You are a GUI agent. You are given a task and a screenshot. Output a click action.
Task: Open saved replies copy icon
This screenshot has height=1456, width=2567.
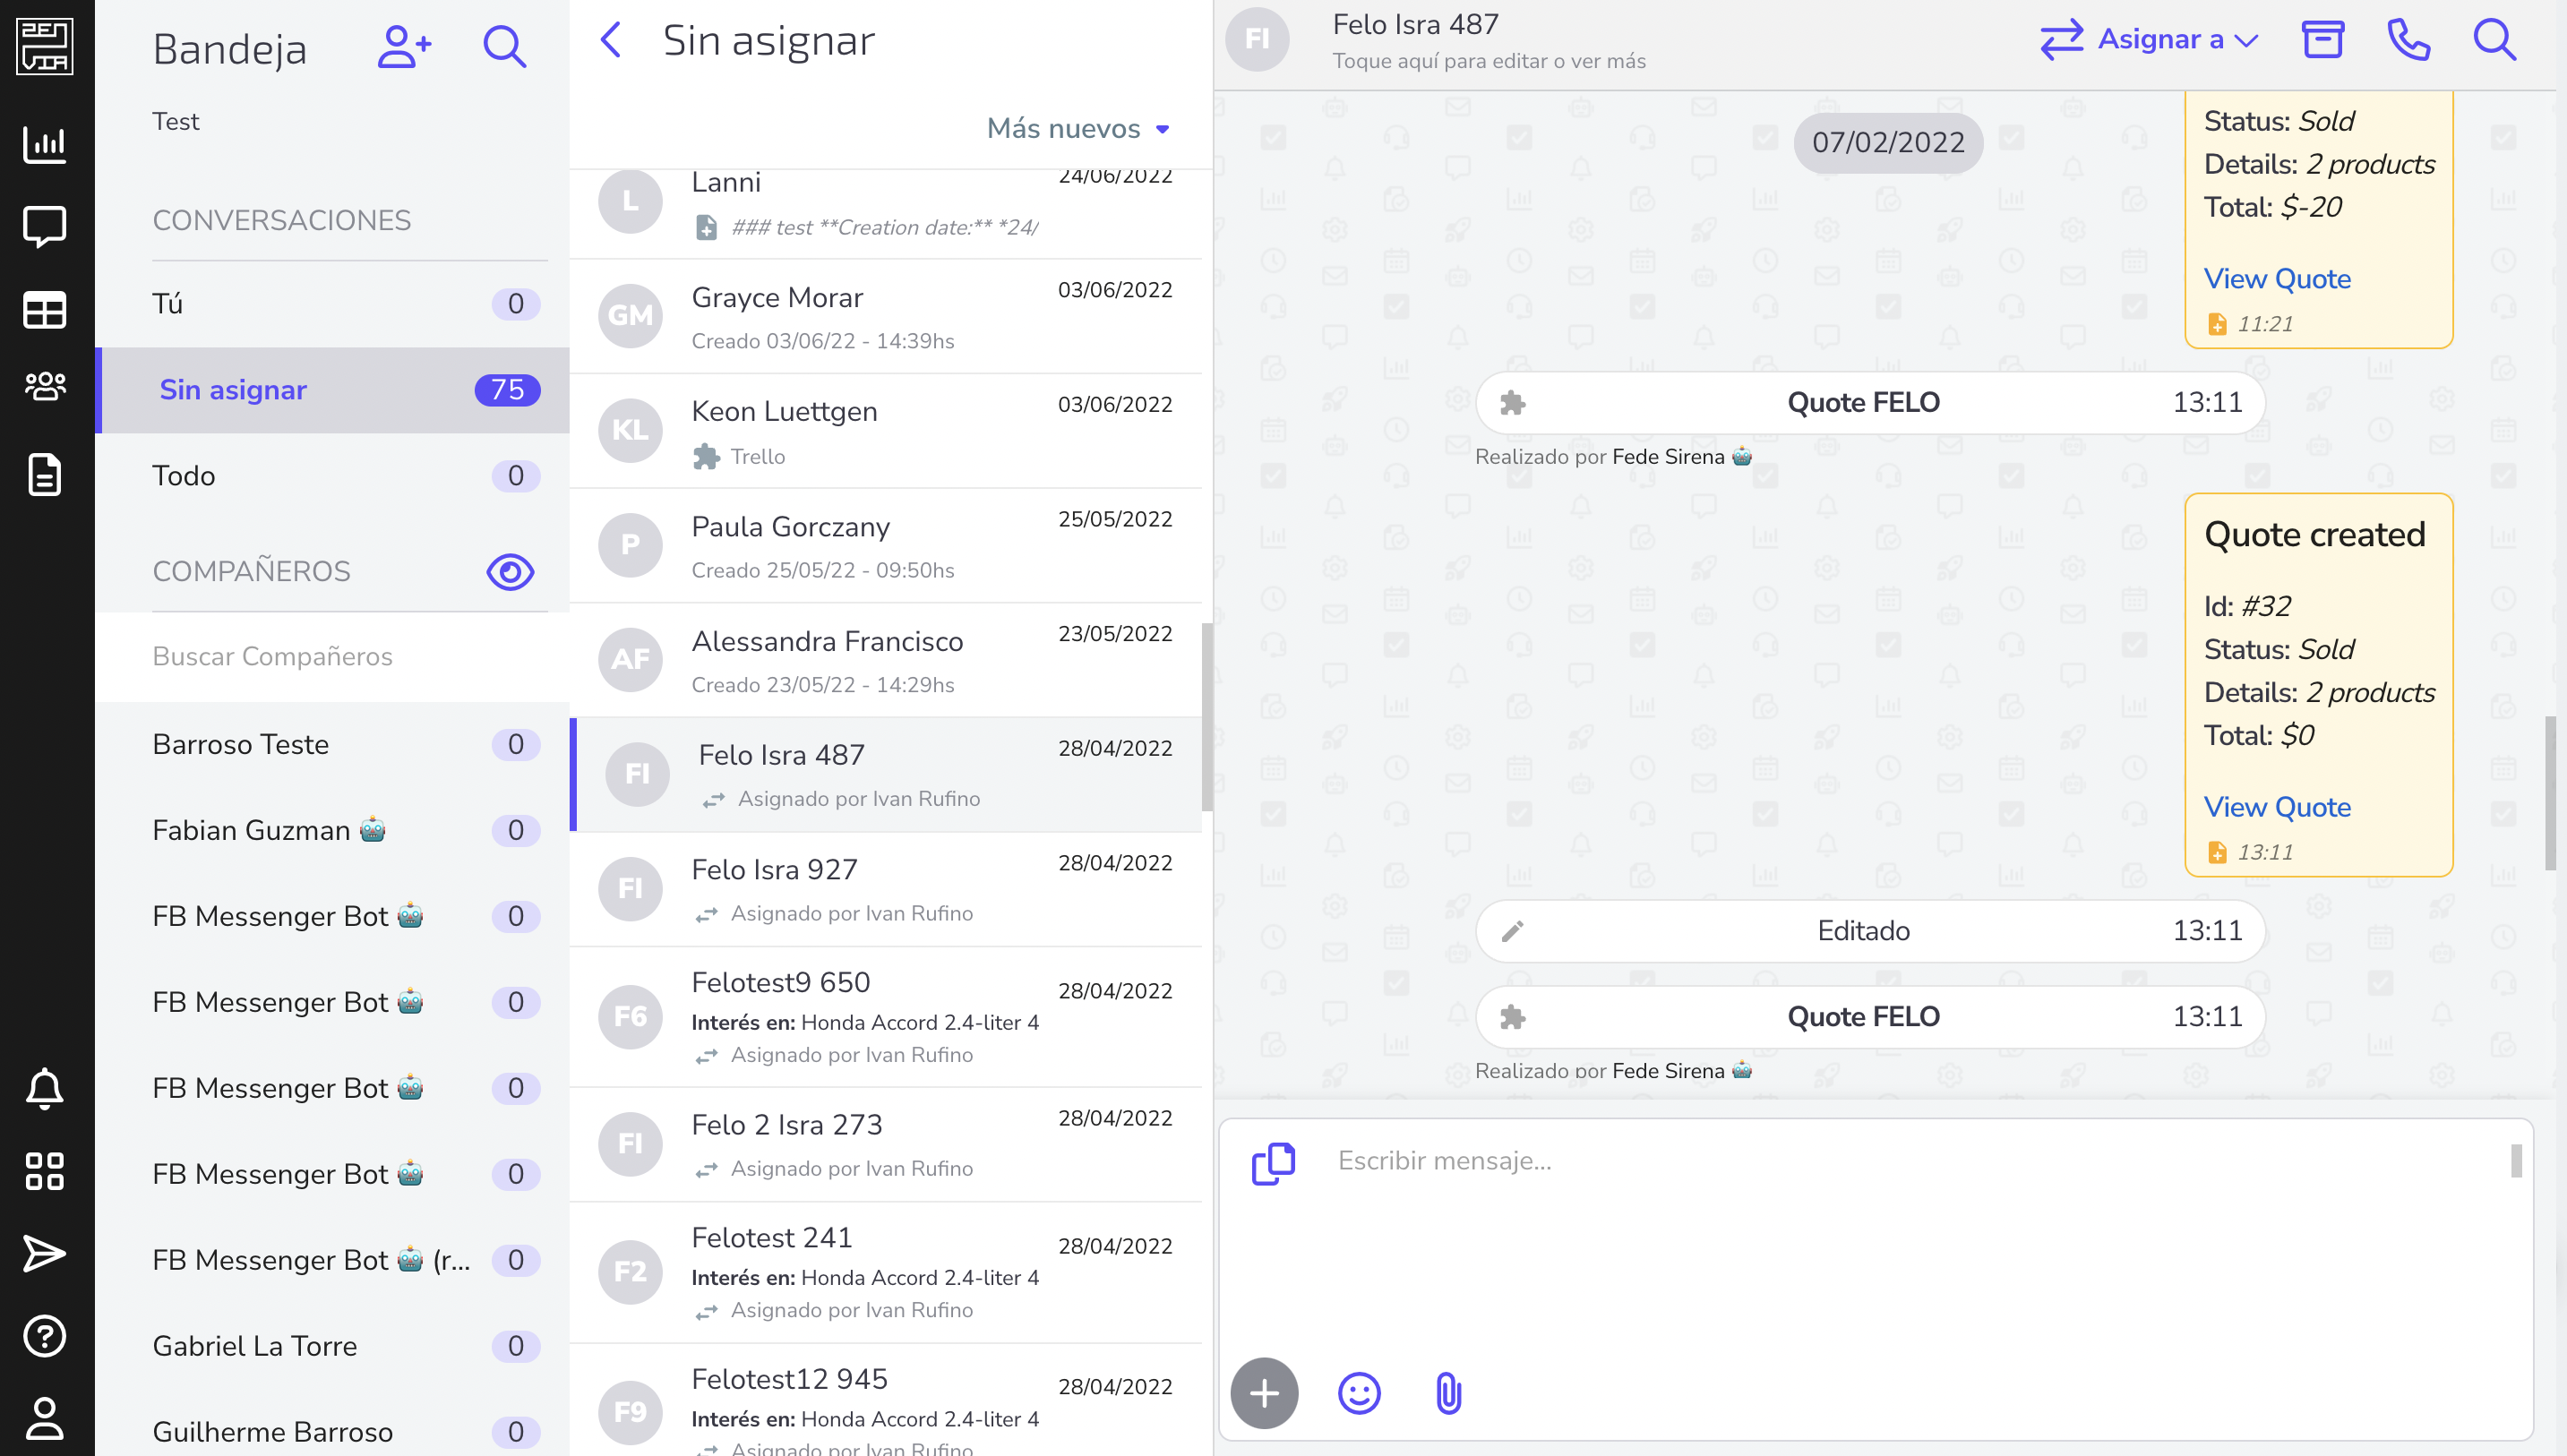1273,1163
